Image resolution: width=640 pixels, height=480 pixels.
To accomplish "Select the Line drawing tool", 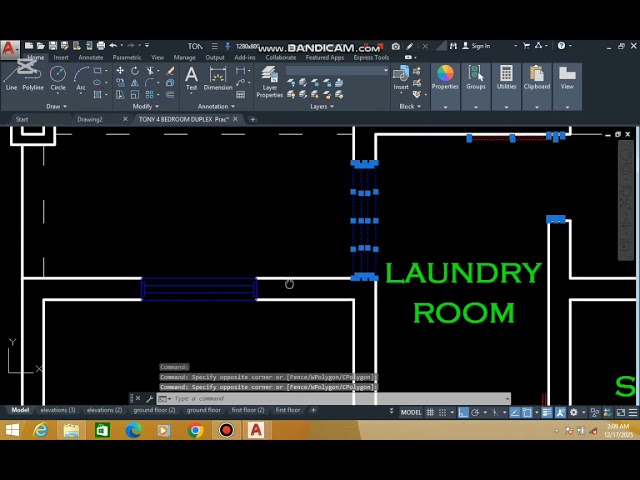I will 11,77.
